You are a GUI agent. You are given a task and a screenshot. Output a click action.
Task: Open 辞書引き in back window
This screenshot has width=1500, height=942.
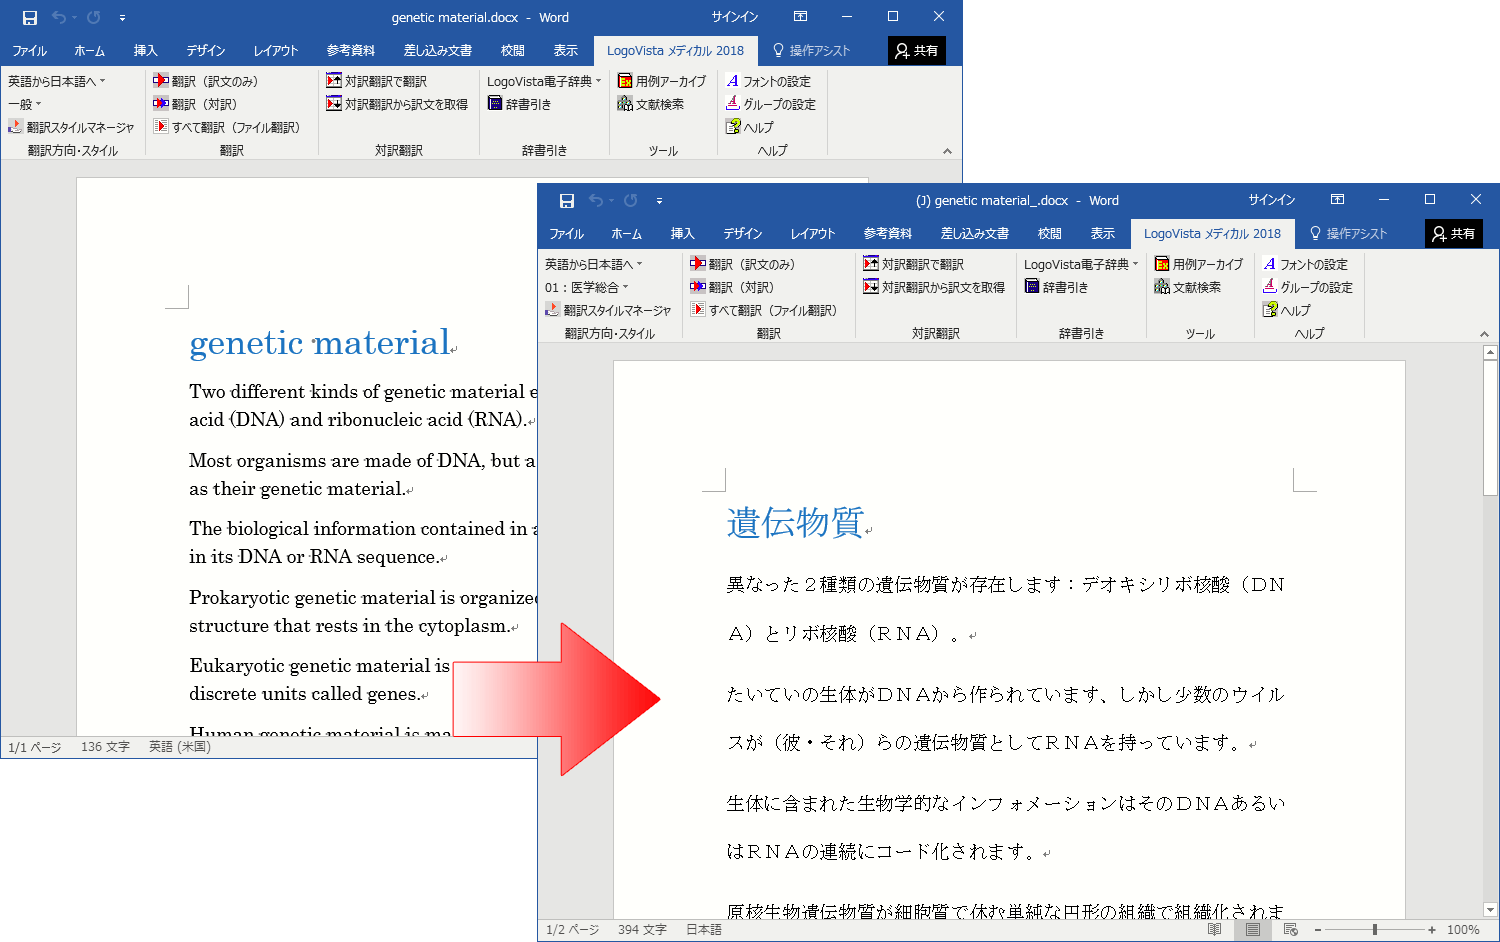[x=520, y=104]
